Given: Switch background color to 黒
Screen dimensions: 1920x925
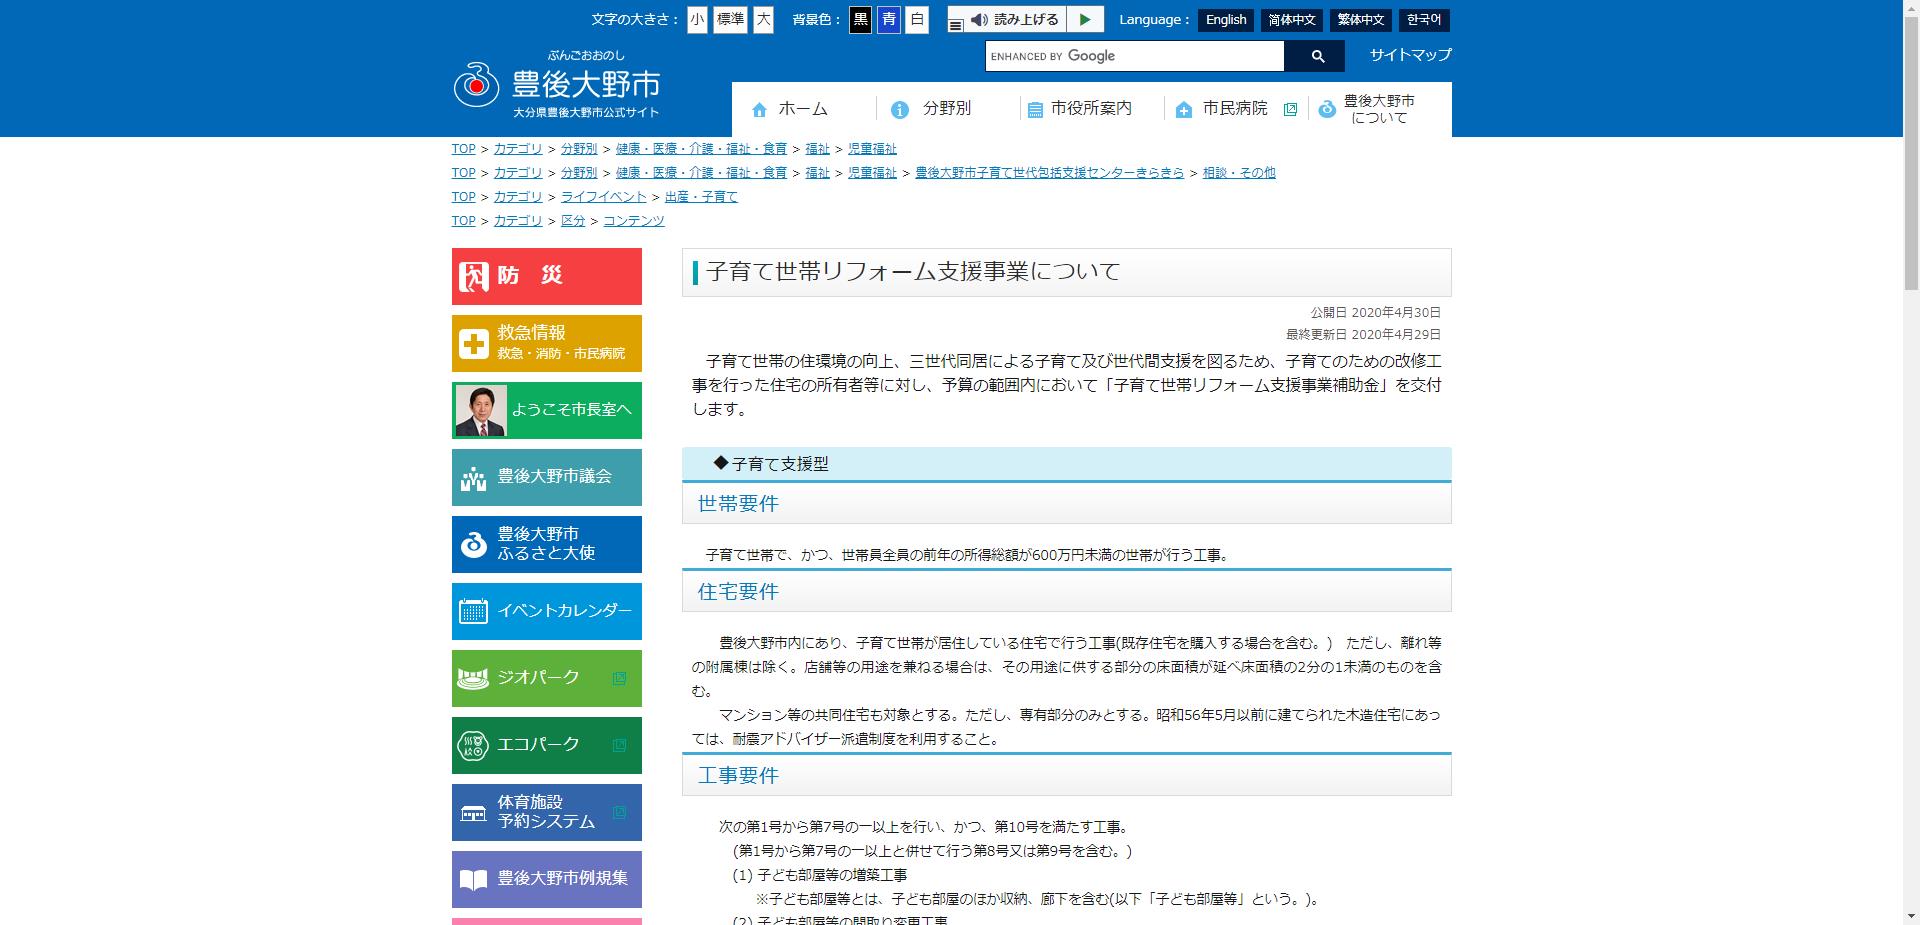Looking at the screenshot, I should (860, 20).
